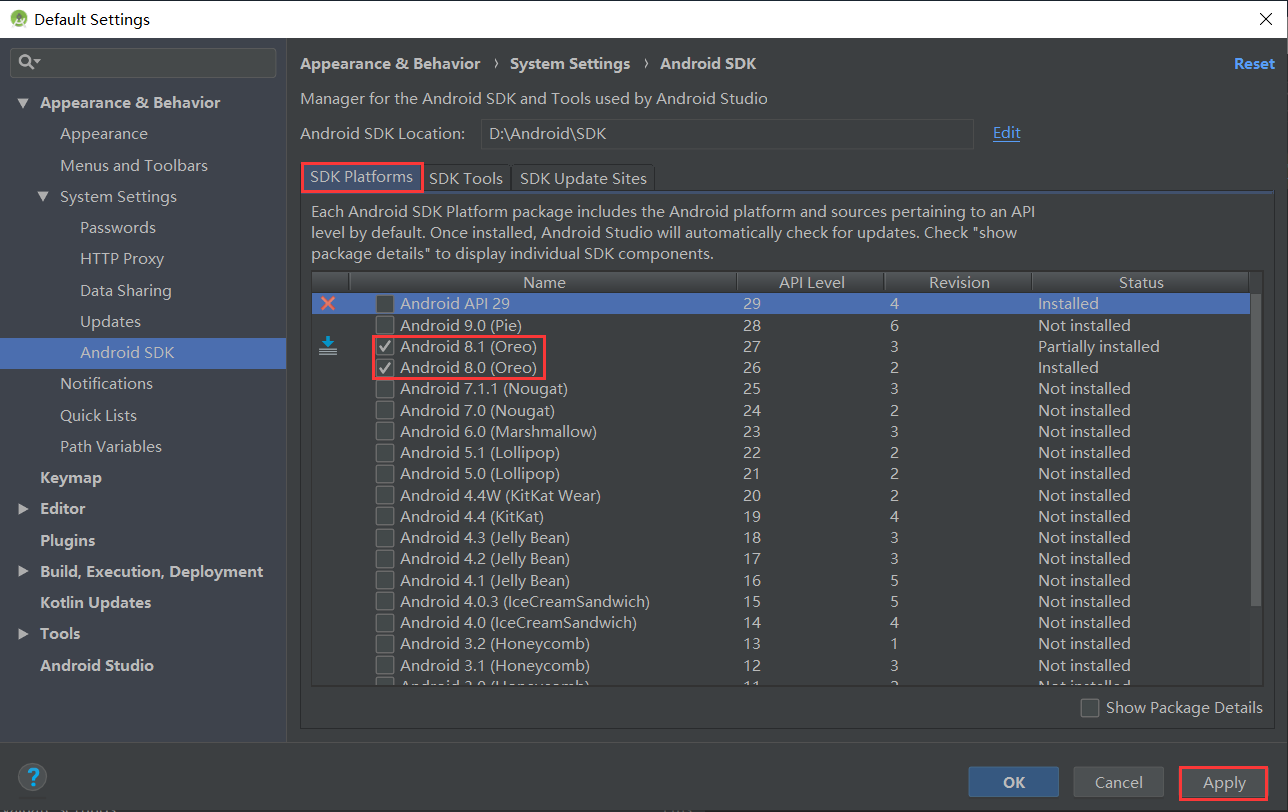The height and width of the screenshot is (812, 1288).
Task: Open Keymap settings
Action: point(71,477)
